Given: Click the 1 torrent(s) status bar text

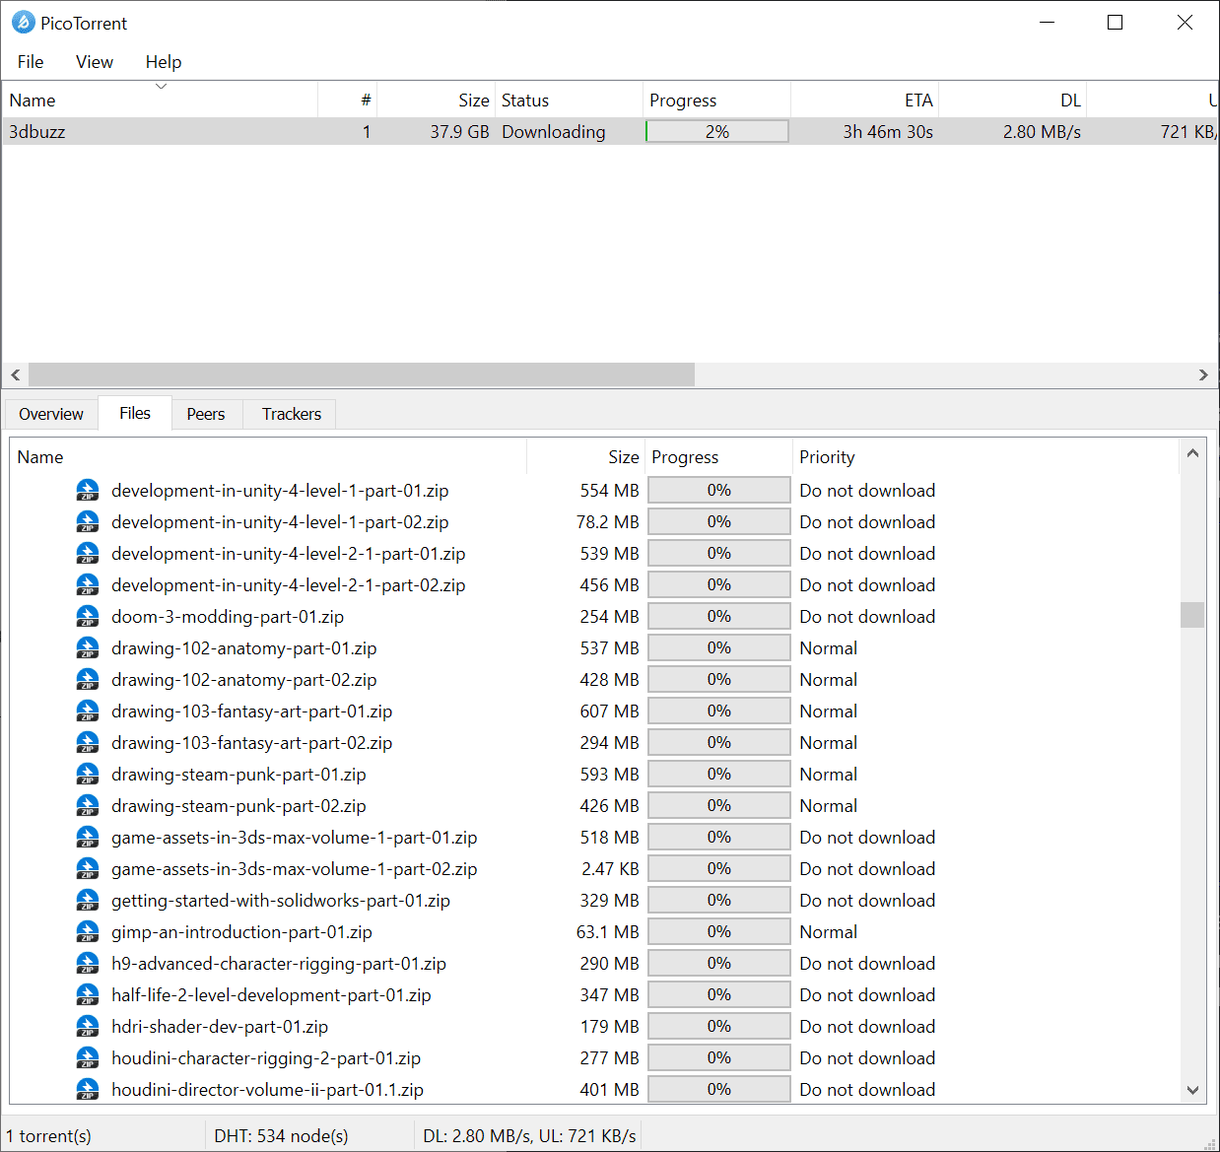Looking at the screenshot, I should click(49, 1136).
